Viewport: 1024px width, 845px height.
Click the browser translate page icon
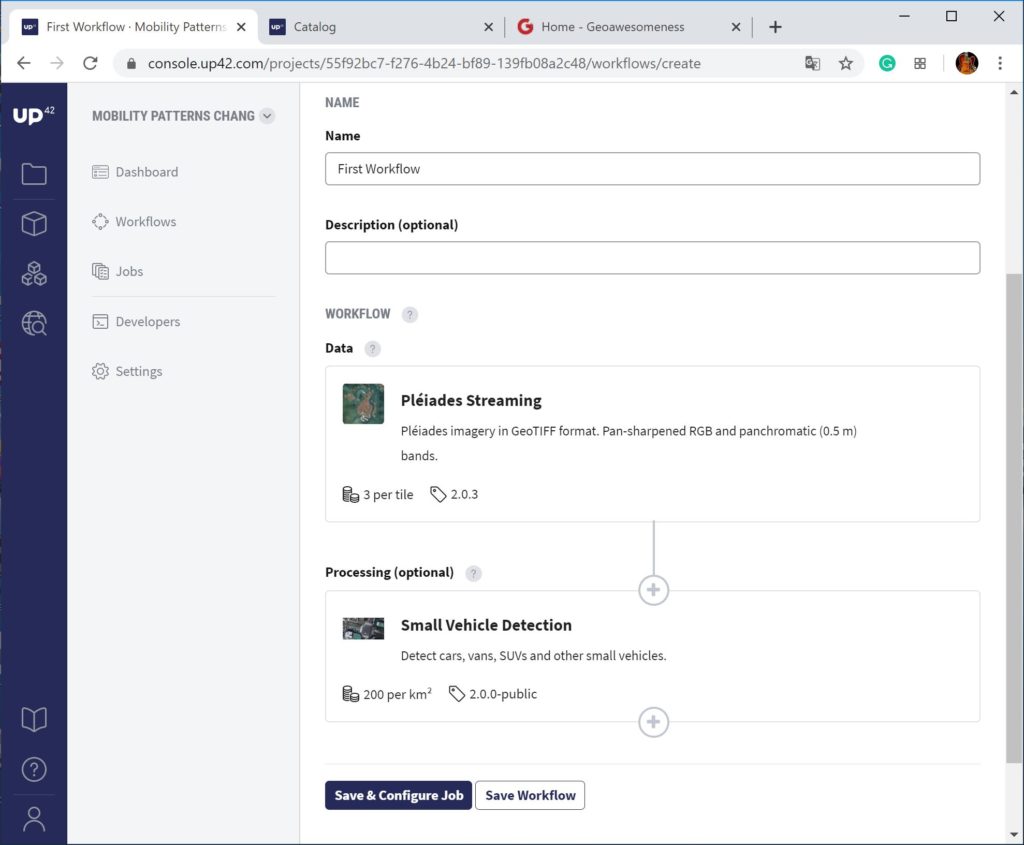click(812, 63)
